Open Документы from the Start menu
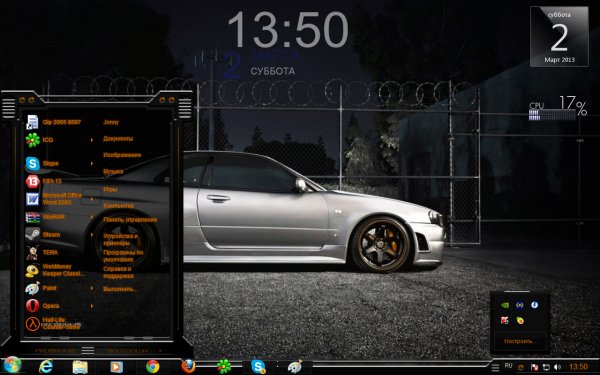Viewport: 600px width, 375px height. point(118,139)
